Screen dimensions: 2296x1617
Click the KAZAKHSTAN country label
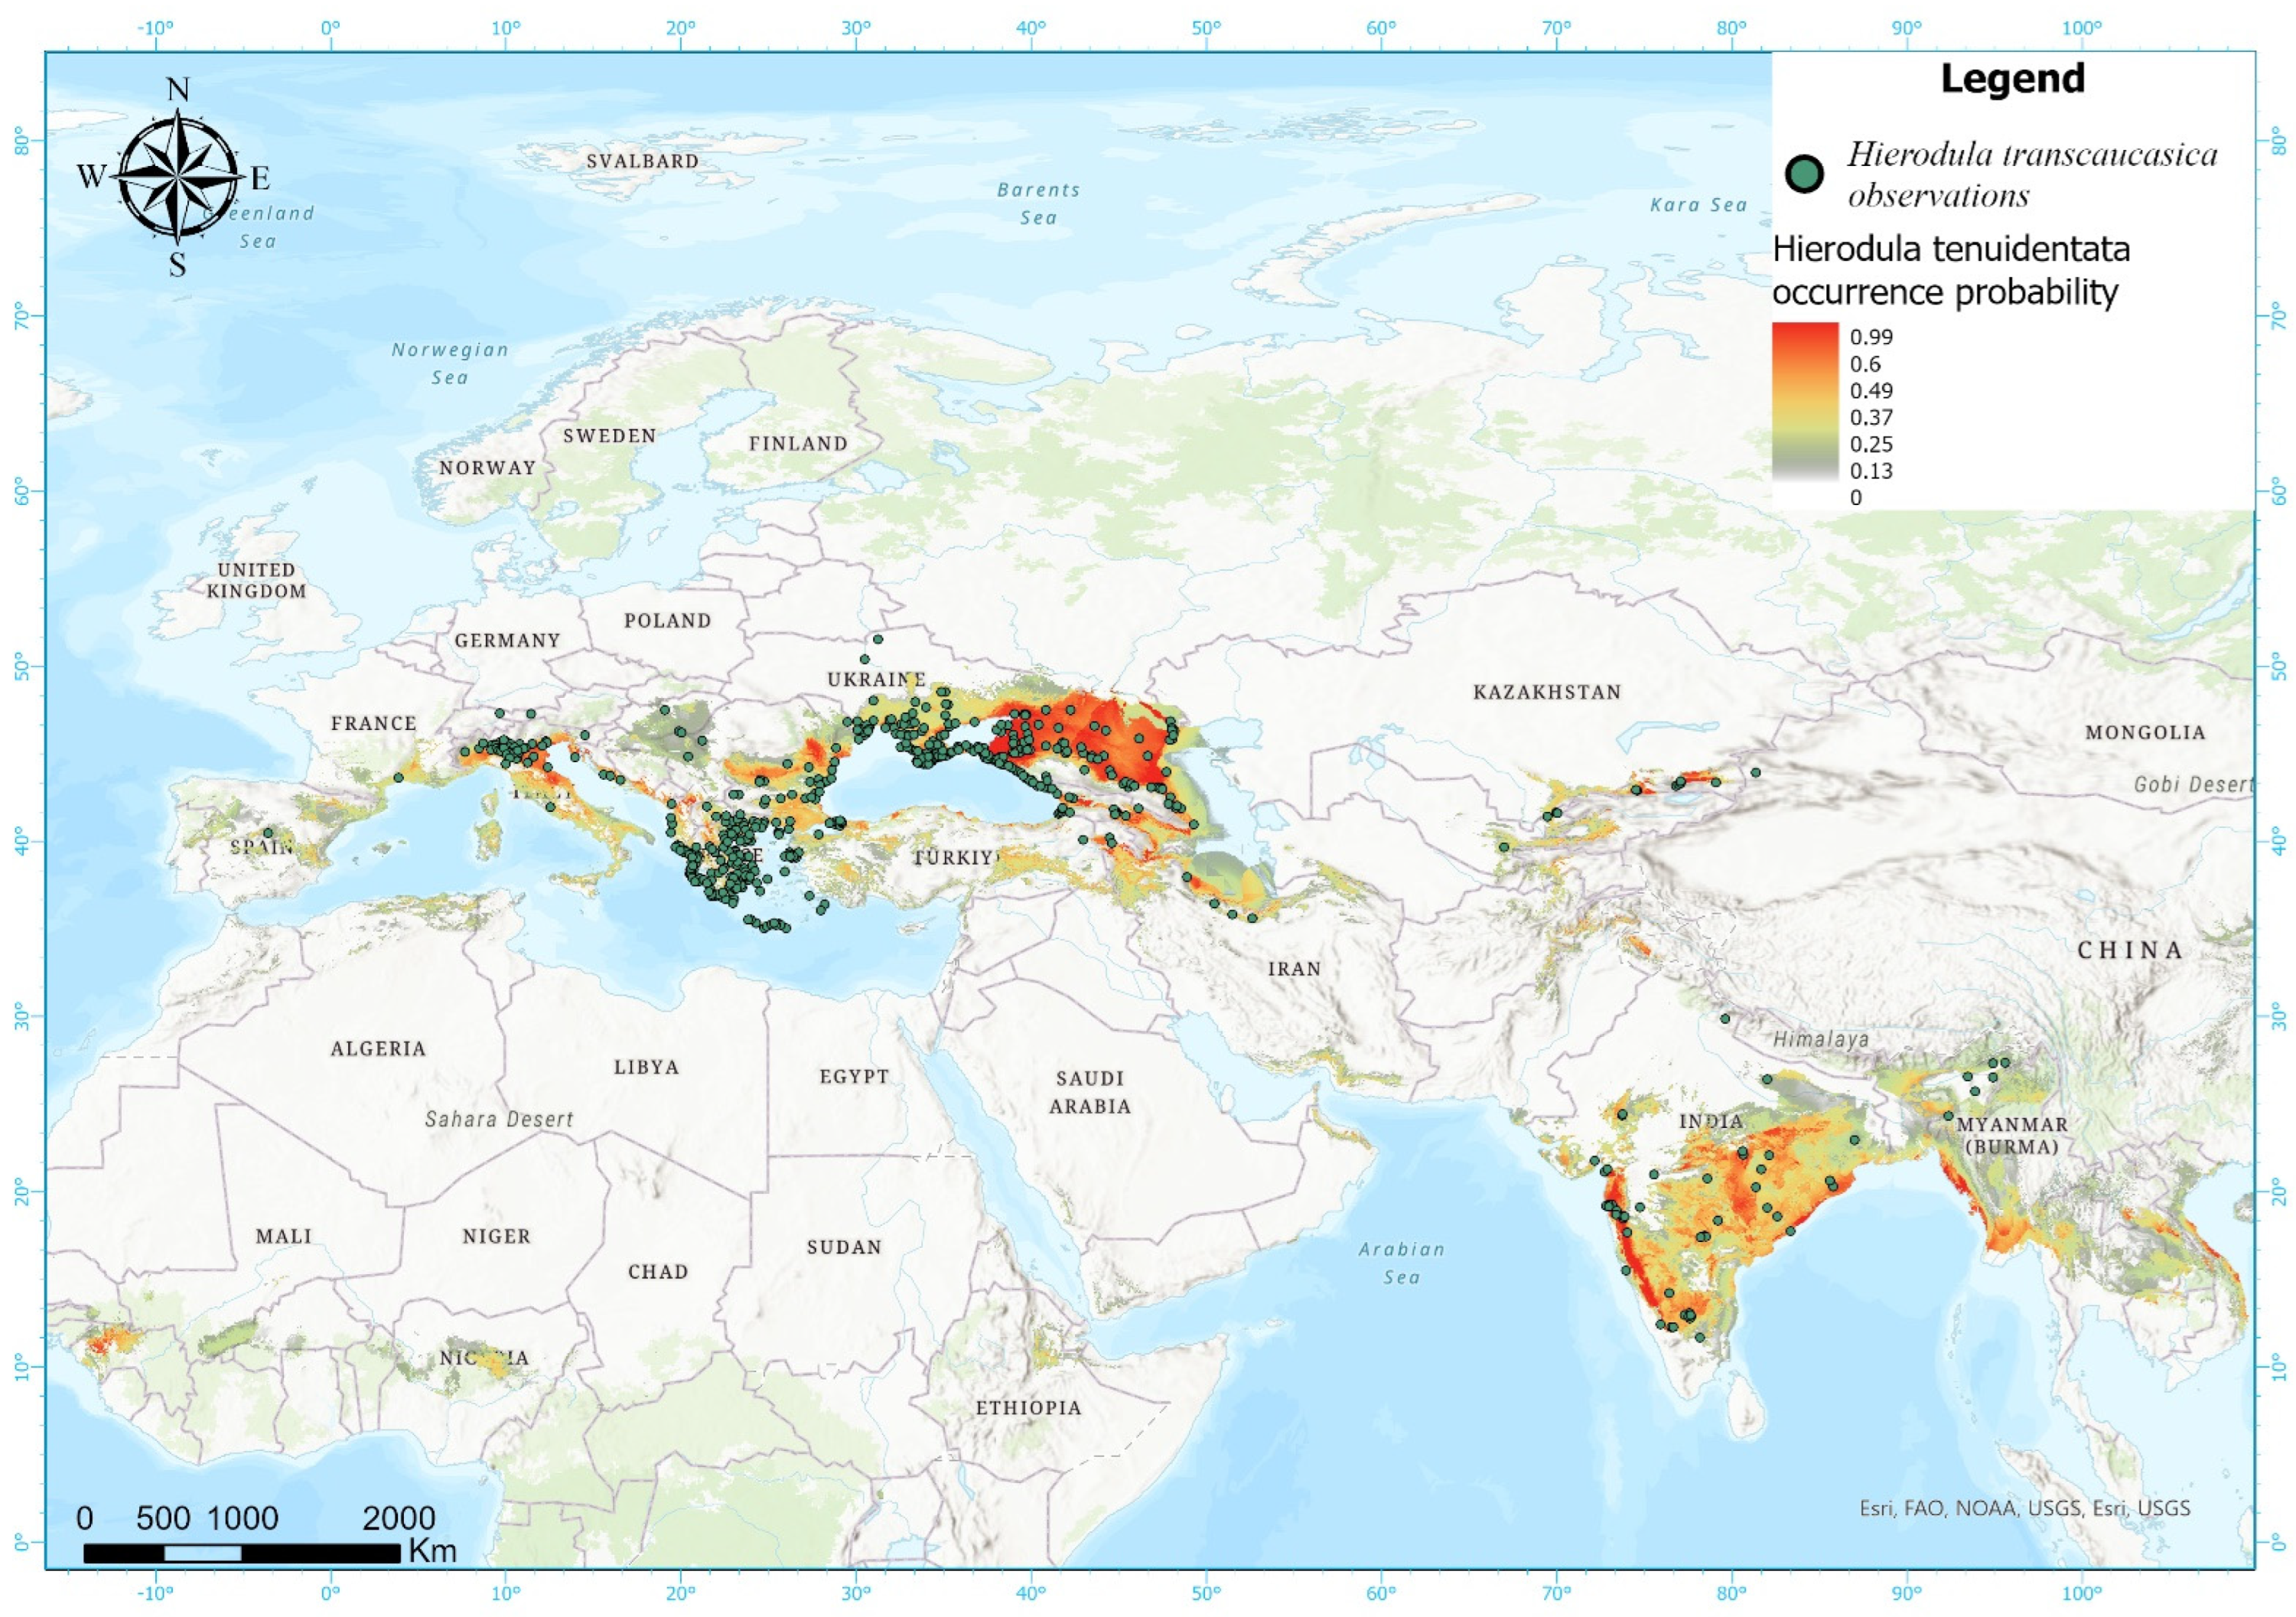[1546, 692]
